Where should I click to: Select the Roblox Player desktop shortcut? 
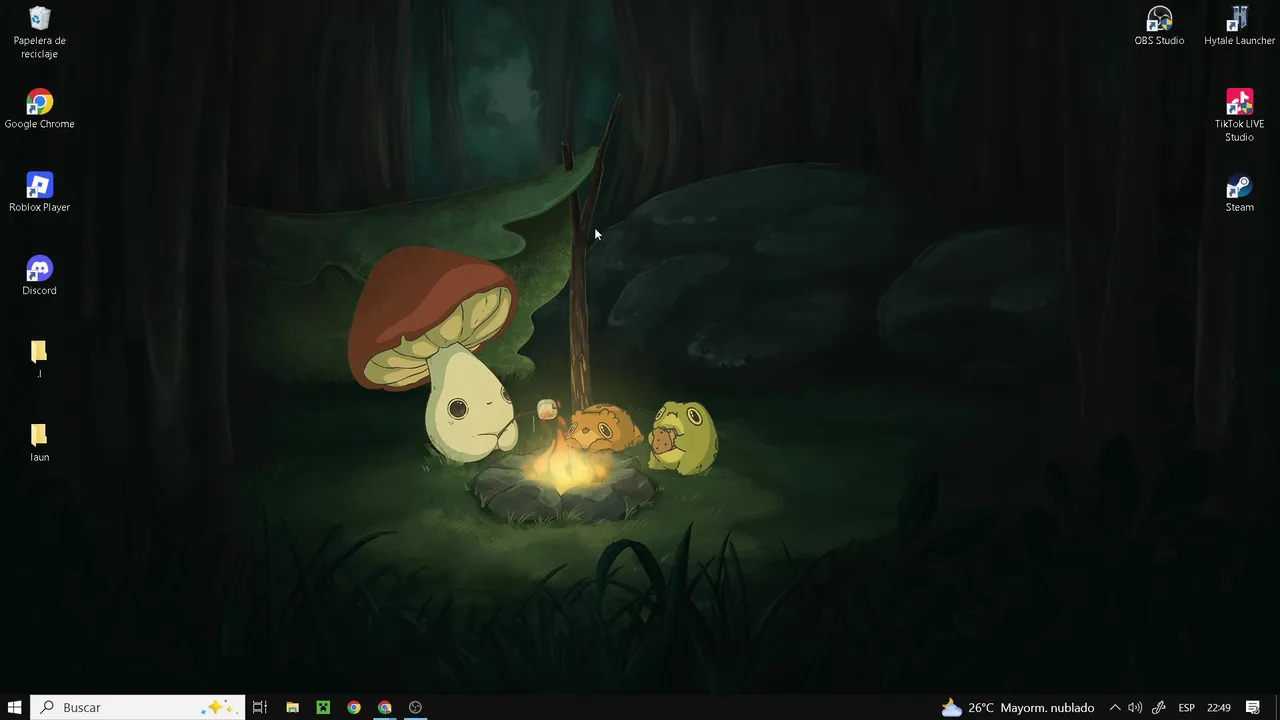[39, 192]
